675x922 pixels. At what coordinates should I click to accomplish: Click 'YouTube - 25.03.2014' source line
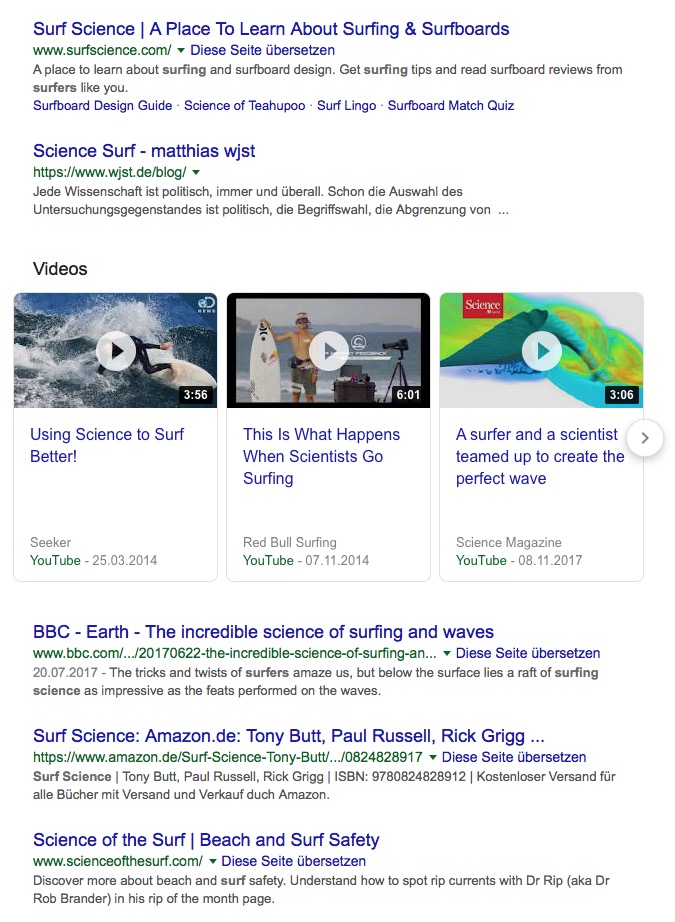[93, 560]
